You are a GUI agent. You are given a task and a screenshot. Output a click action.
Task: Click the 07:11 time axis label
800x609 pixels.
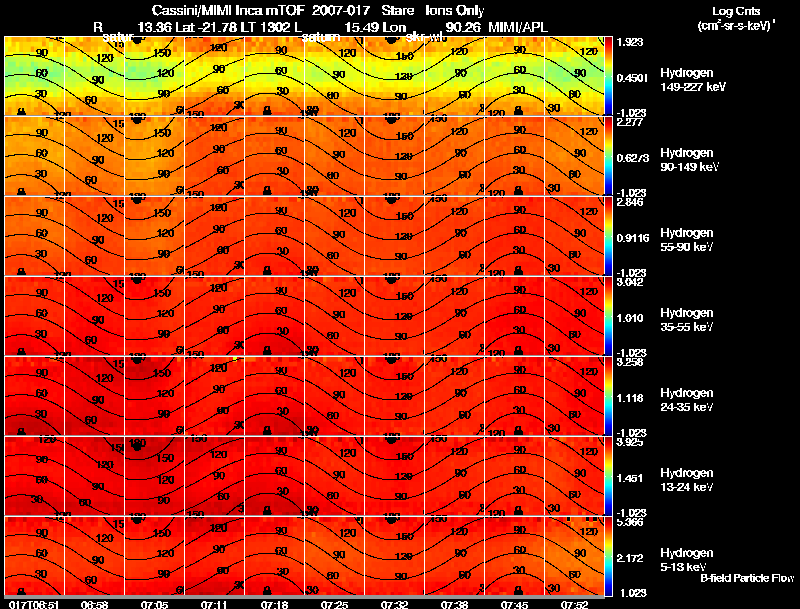pyautogui.click(x=214, y=604)
